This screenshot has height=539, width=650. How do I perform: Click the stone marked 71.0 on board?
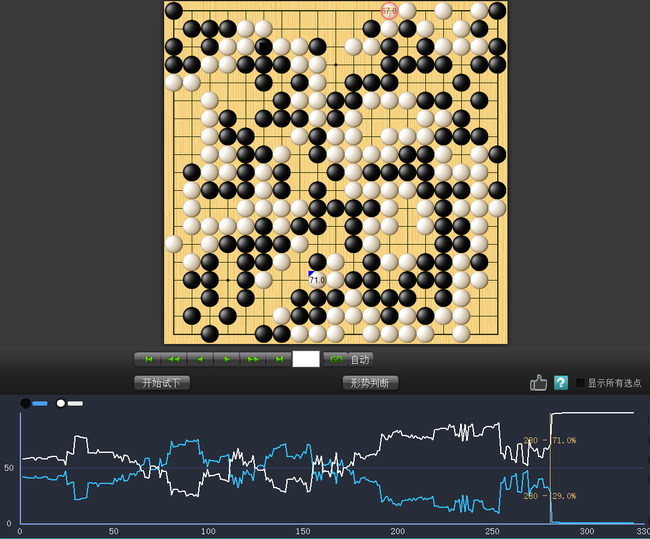point(317,280)
